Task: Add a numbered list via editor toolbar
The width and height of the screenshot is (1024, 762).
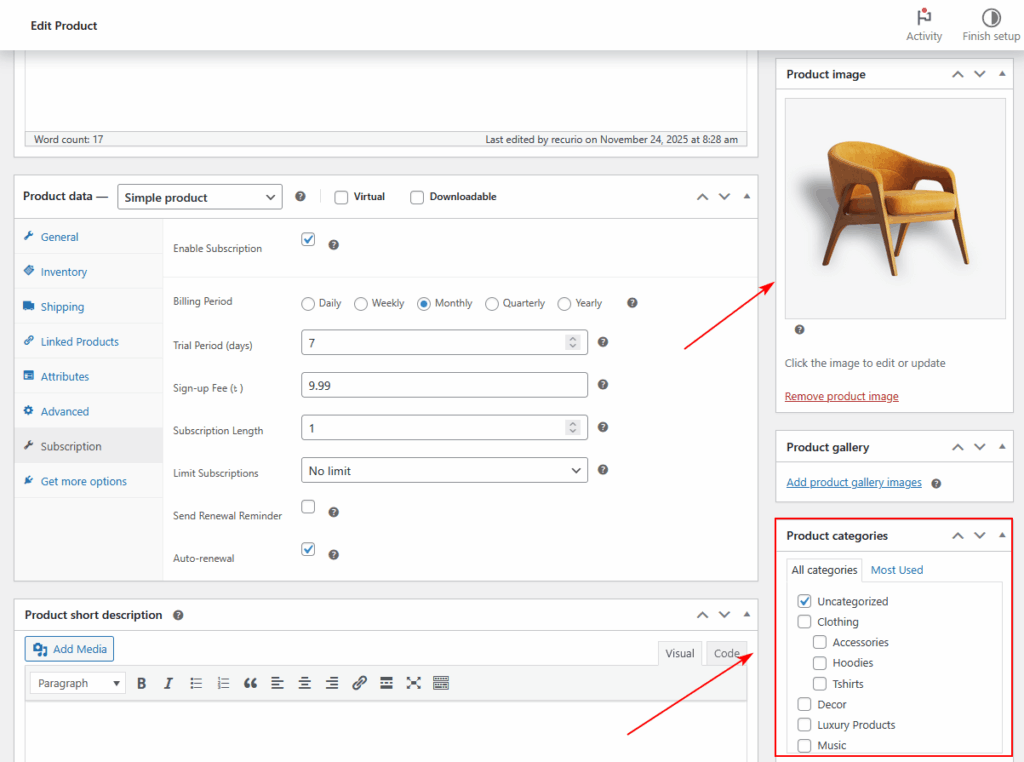Action: (x=223, y=683)
